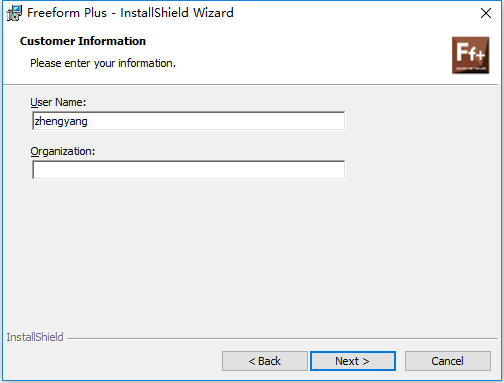This screenshot has width=504, height=383.
Task: Click the "Organization:" label
Action: pos(63,151)
